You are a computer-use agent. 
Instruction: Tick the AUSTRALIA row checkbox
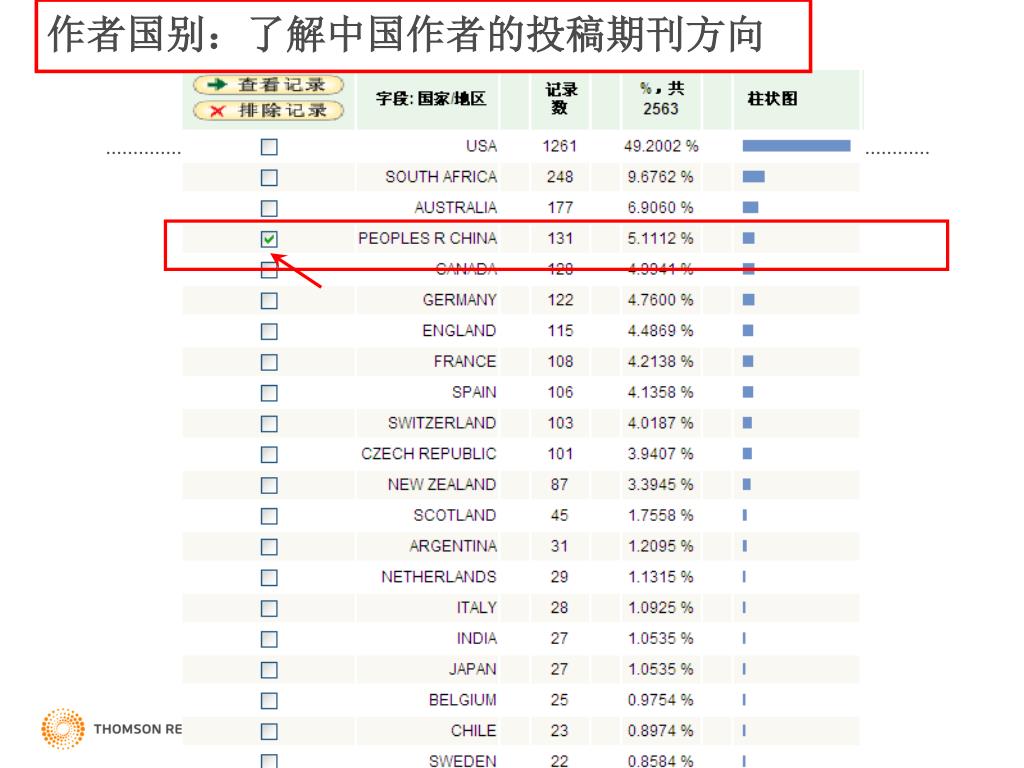click(x=269, y=208)
